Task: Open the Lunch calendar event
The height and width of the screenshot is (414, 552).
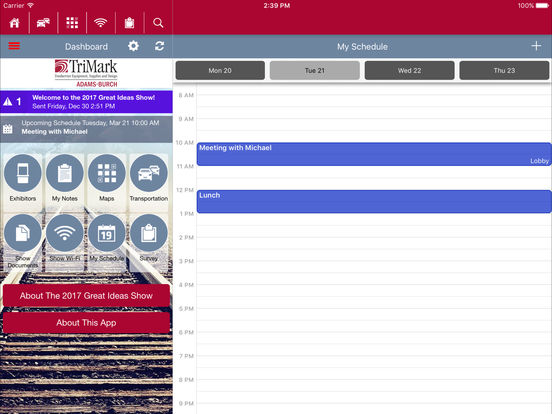Action: click(374, 202)
